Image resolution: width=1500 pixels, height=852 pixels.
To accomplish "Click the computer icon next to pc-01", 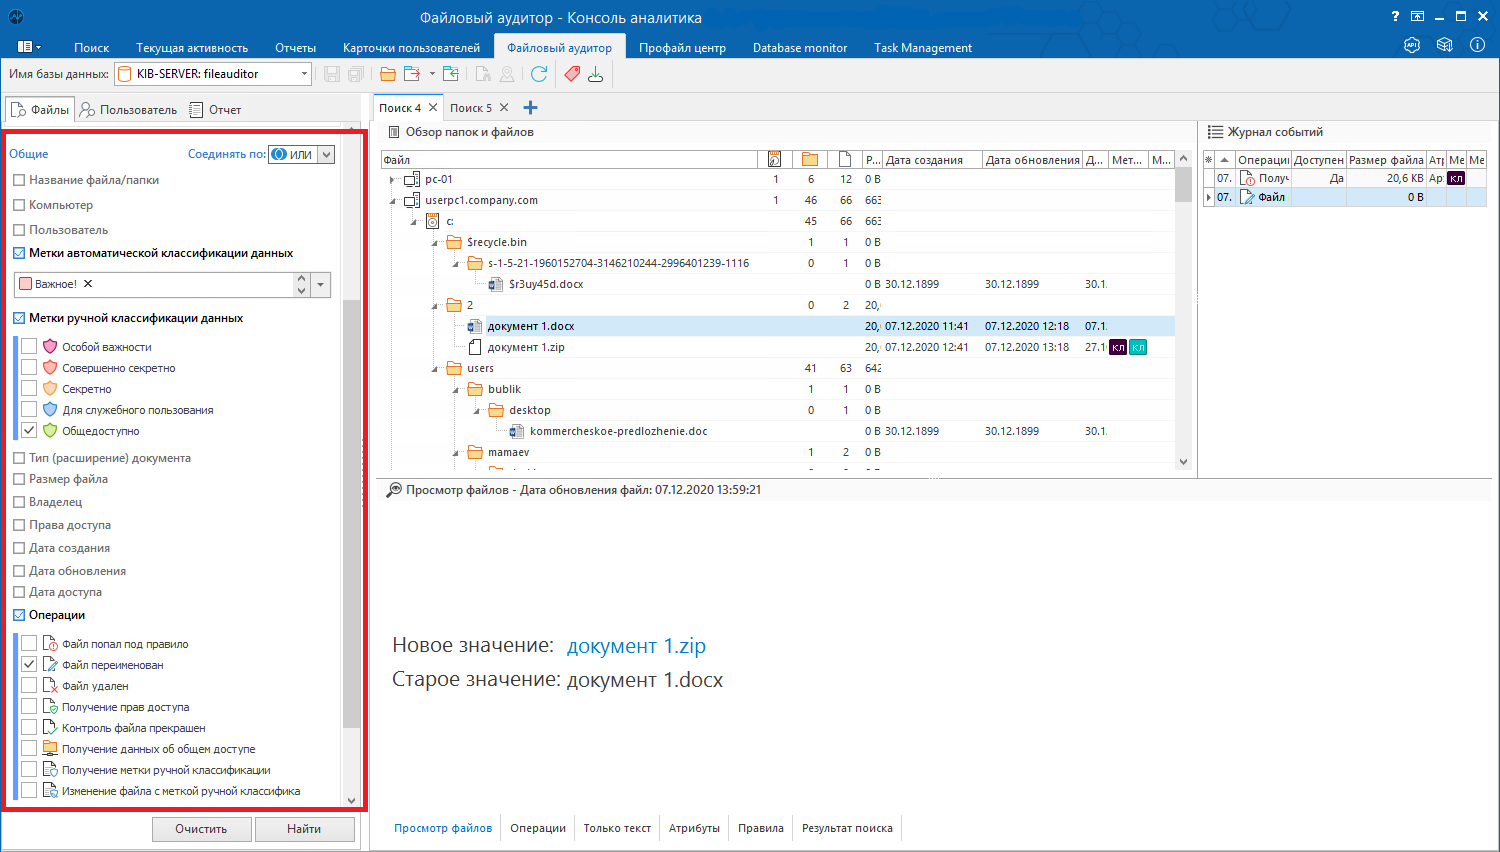I will [x=412, y=179].
